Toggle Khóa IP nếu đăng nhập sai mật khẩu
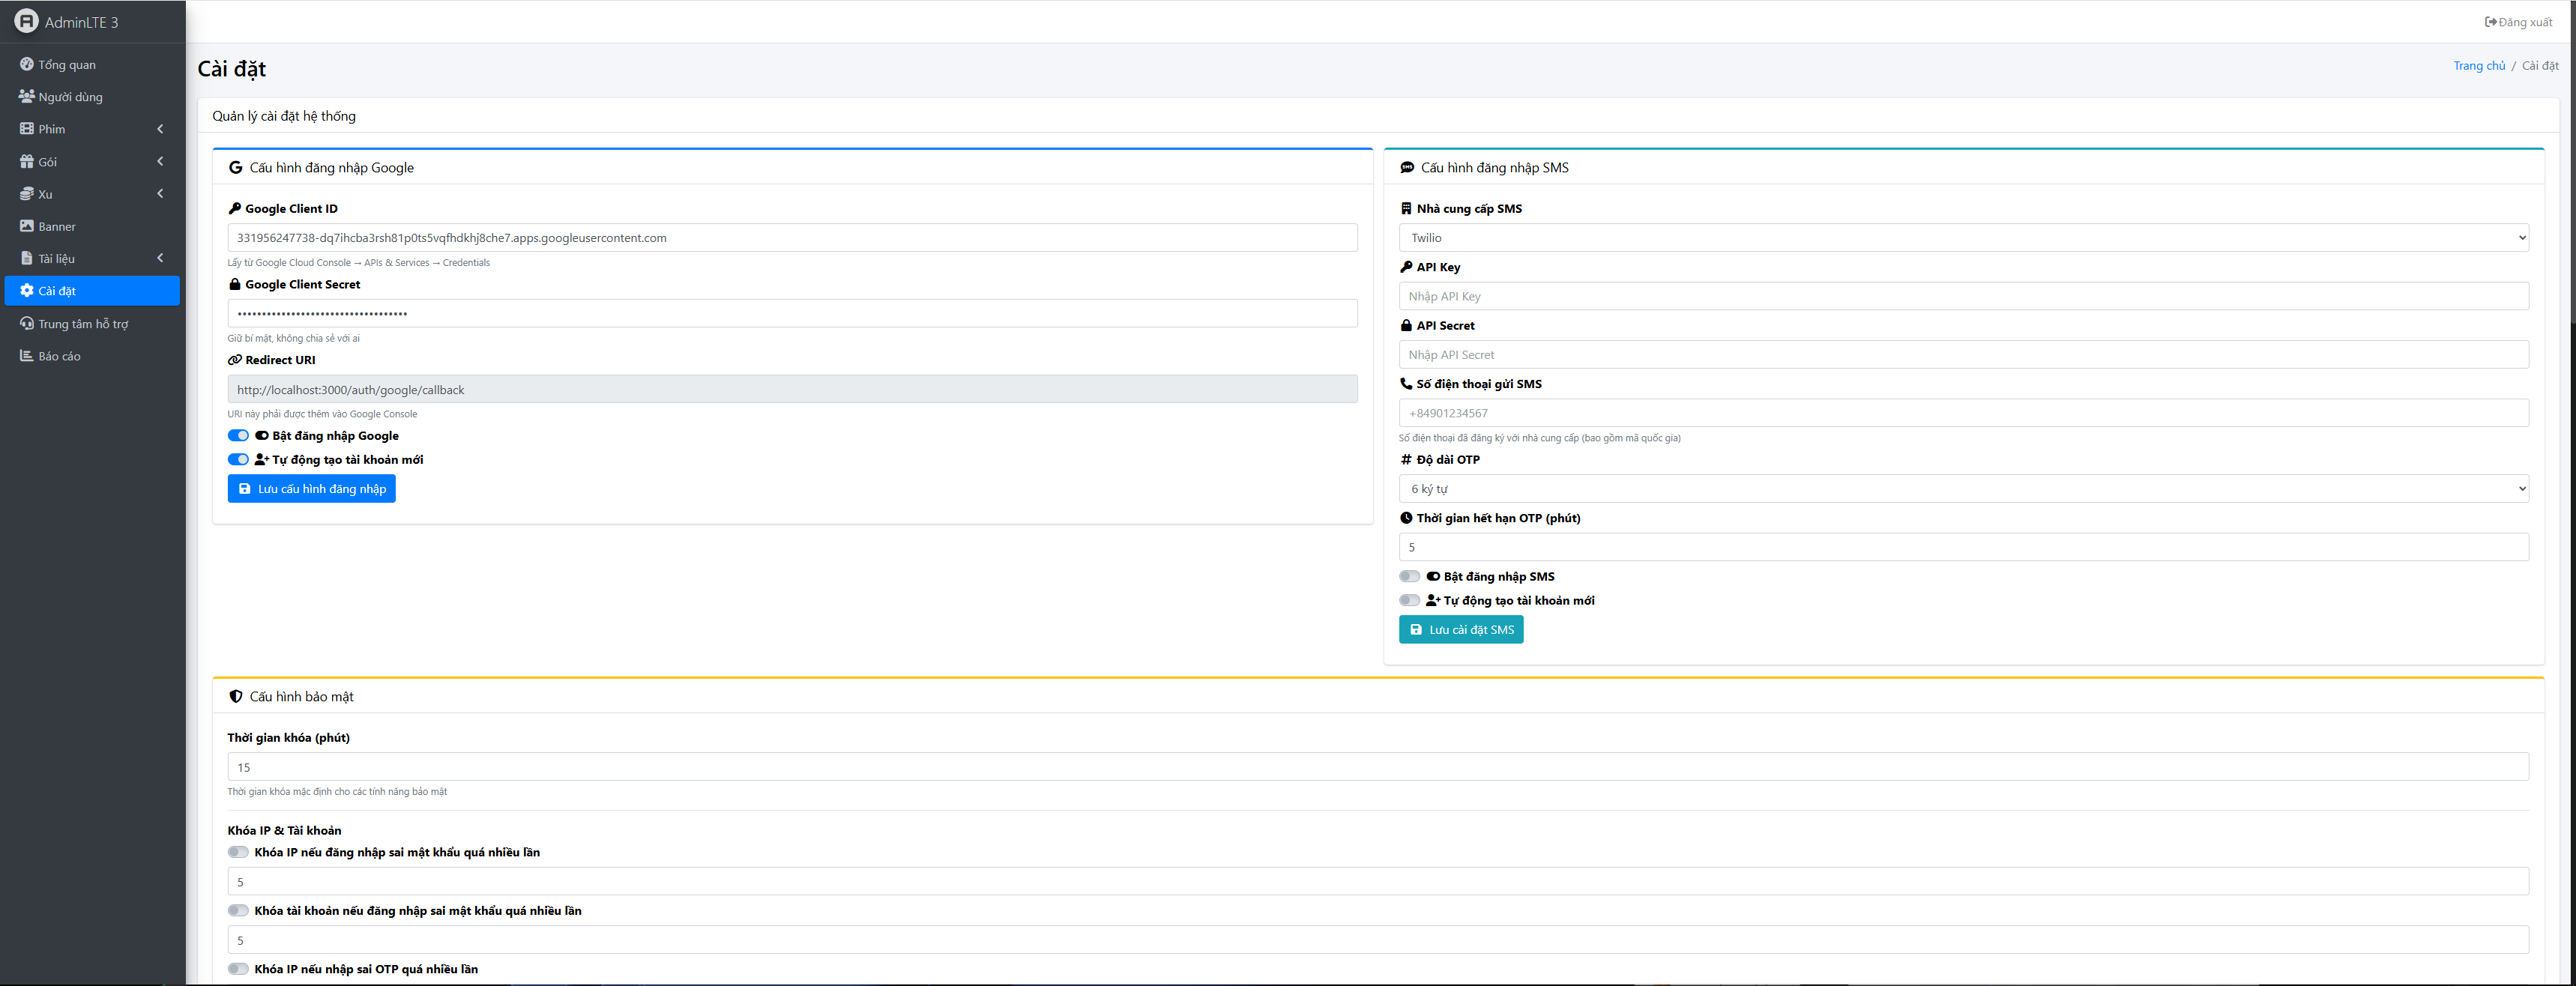 [238, 851]
